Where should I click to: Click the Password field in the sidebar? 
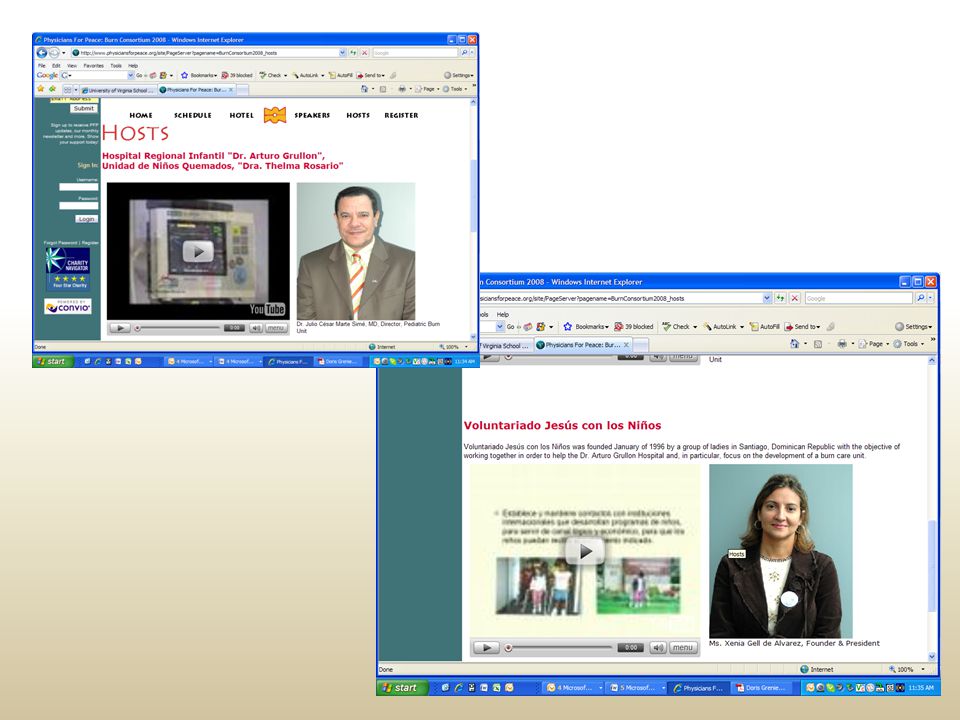pos(78,206)
